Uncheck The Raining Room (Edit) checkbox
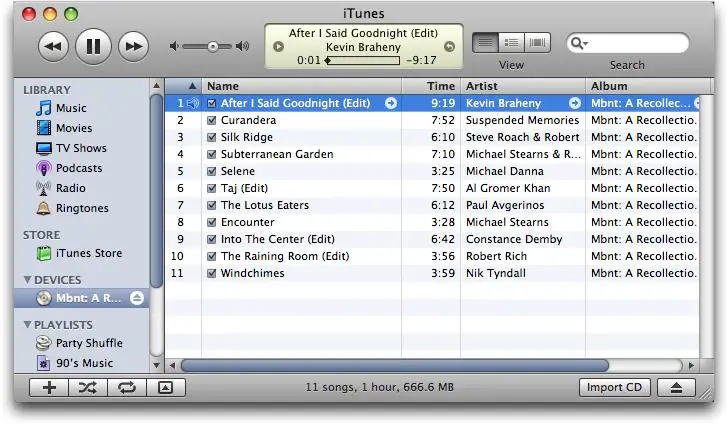728x425 pixels. pyautogui.click(x=212, y=256)
